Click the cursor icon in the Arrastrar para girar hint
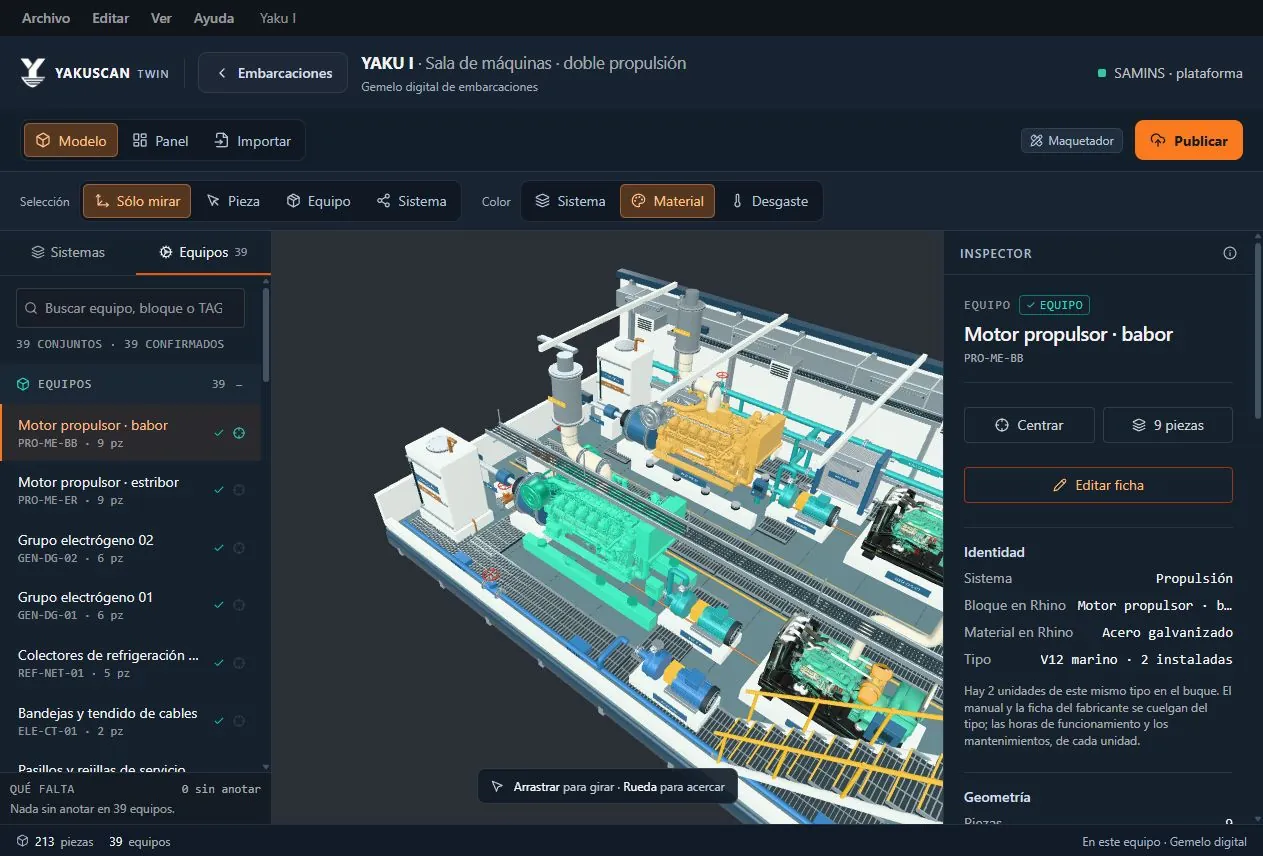This screenshot has height=856, width=1263. [x=498, y=787]
